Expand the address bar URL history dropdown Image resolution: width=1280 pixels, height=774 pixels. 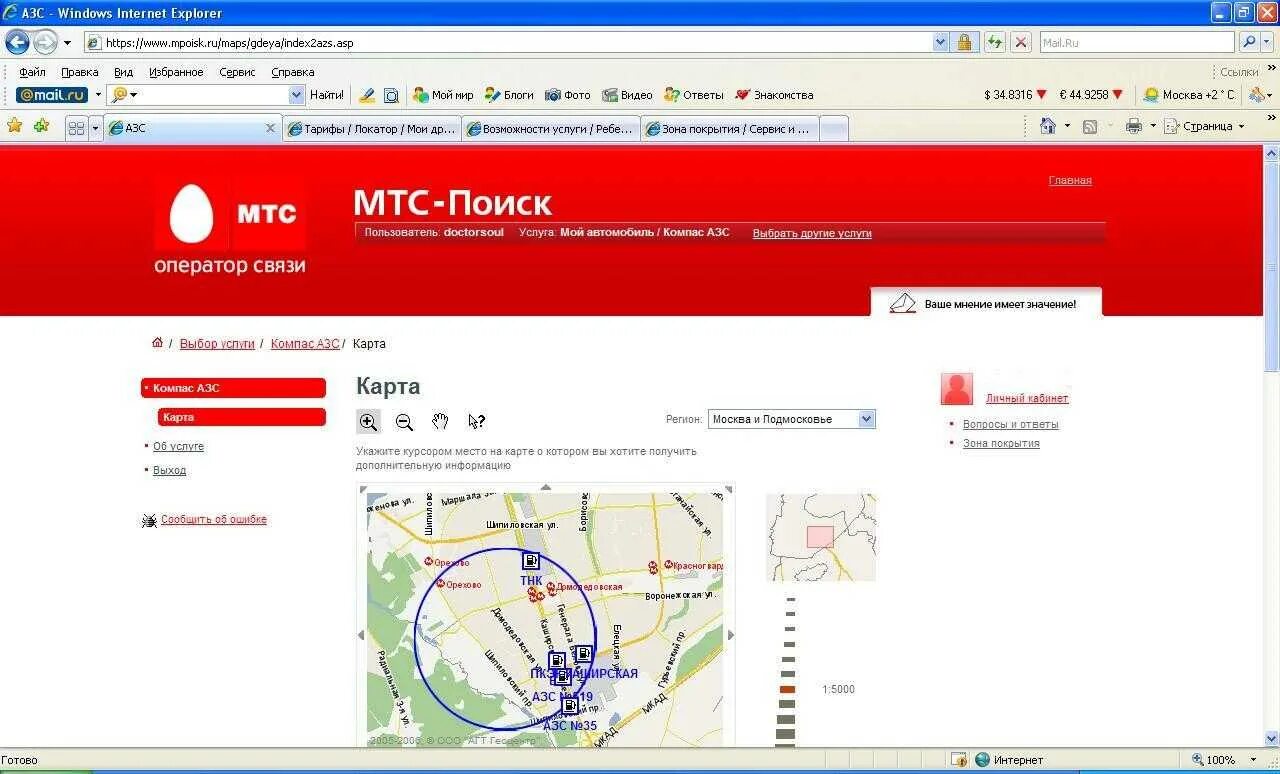tap(940, 42)
